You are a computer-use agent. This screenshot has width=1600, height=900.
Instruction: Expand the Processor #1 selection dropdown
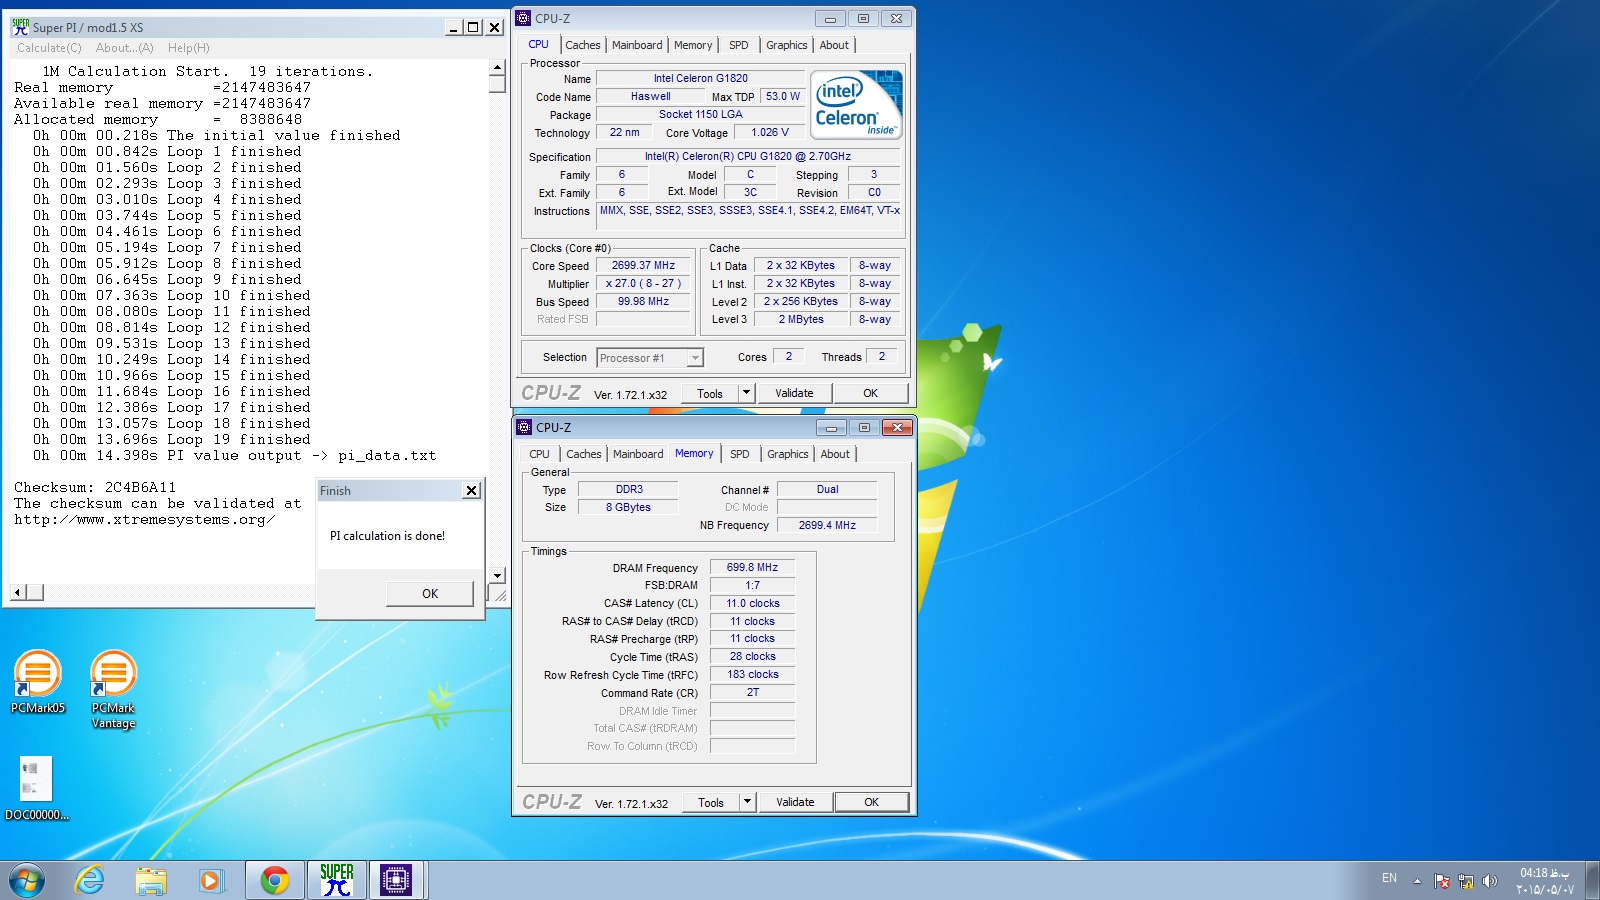(695, 358)
